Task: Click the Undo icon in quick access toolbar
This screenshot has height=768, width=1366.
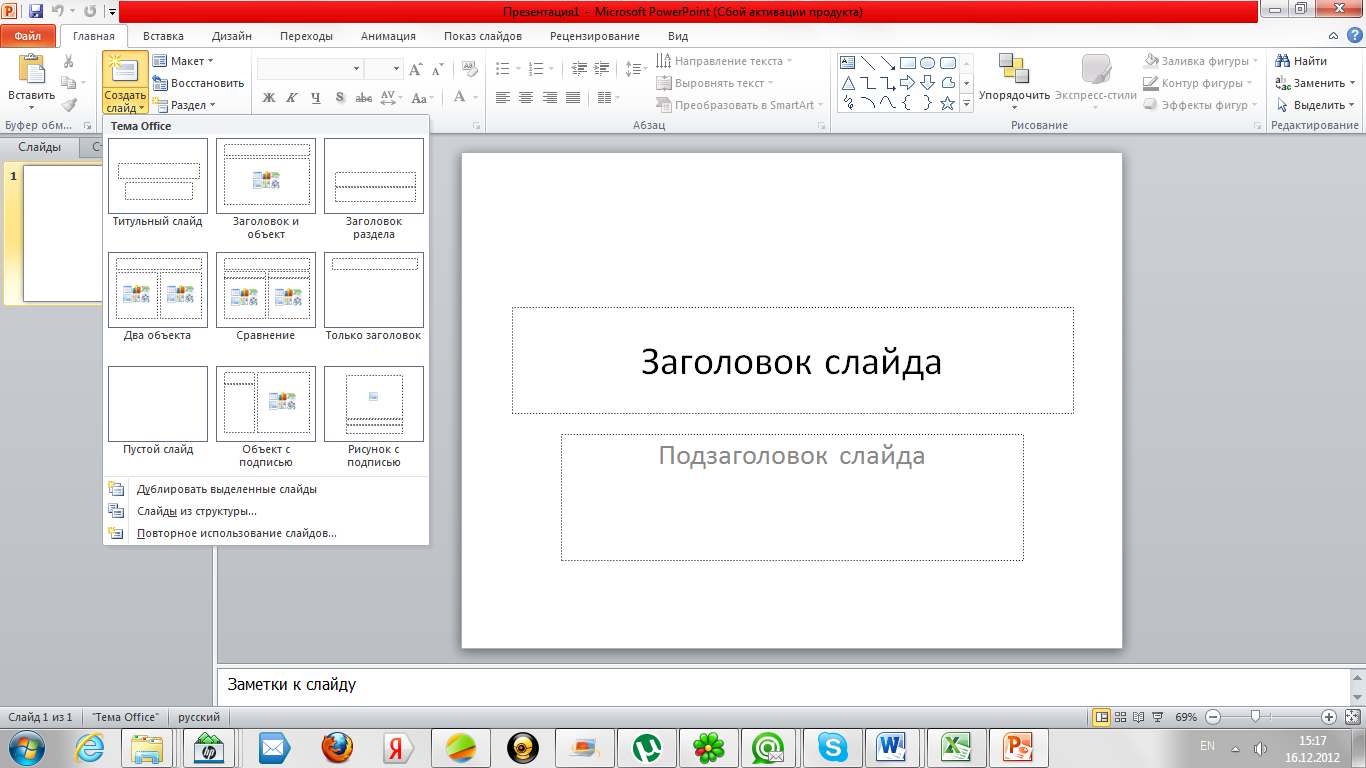Action: point(58,12)
